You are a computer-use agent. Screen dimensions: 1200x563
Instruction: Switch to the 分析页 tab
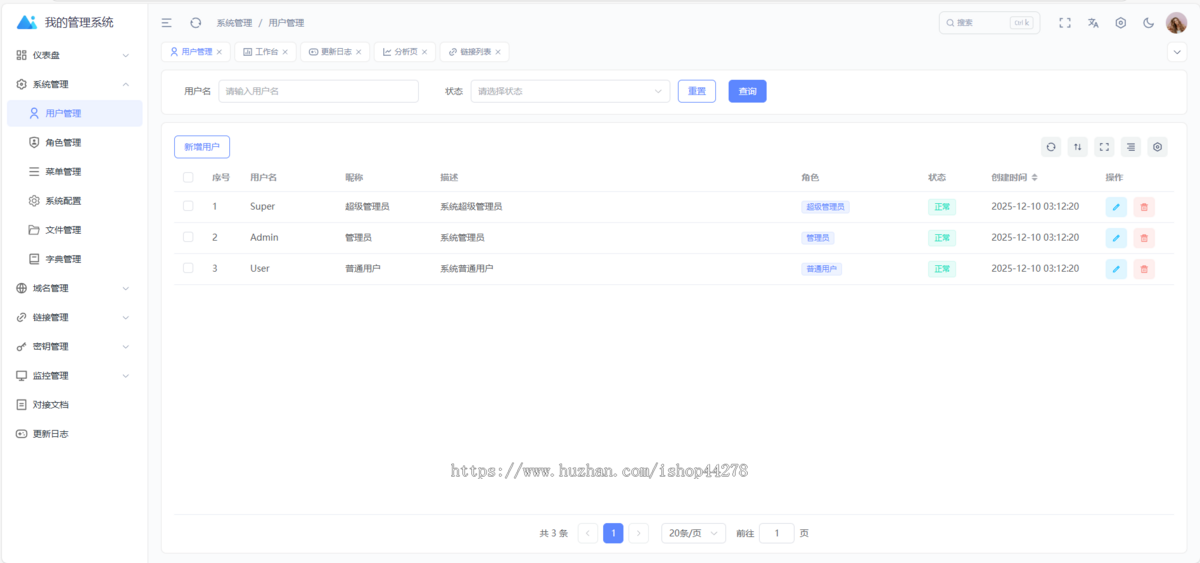[404, 52]
